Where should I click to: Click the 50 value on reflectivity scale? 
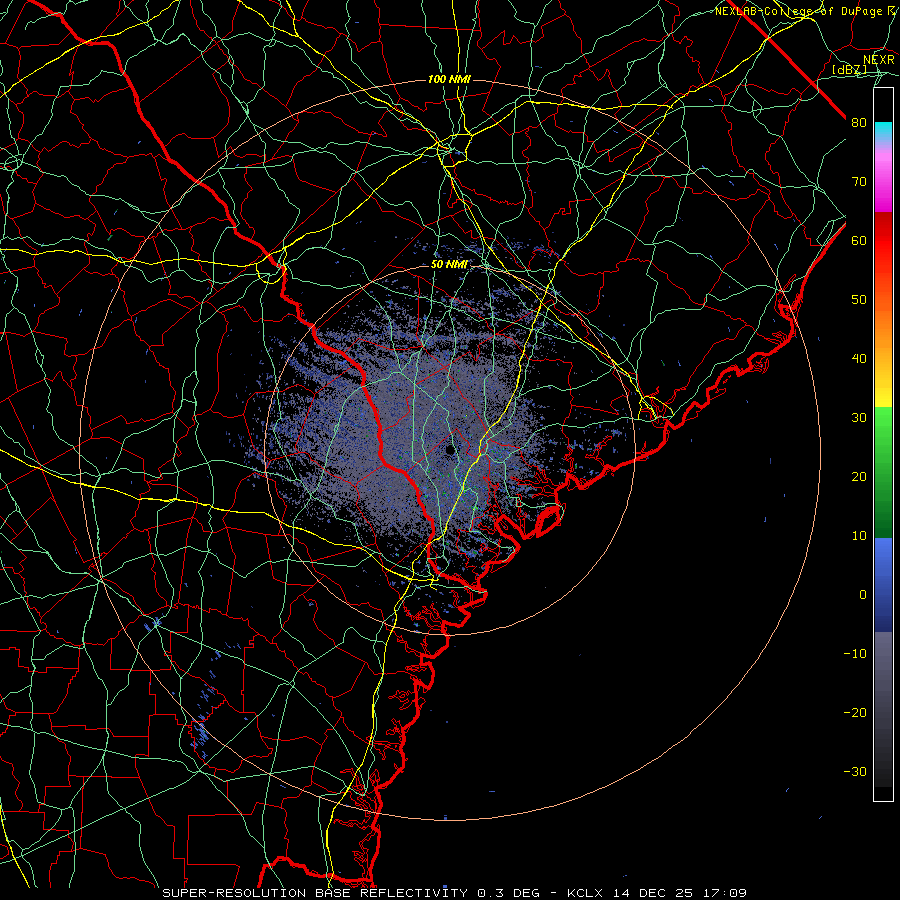859,300
